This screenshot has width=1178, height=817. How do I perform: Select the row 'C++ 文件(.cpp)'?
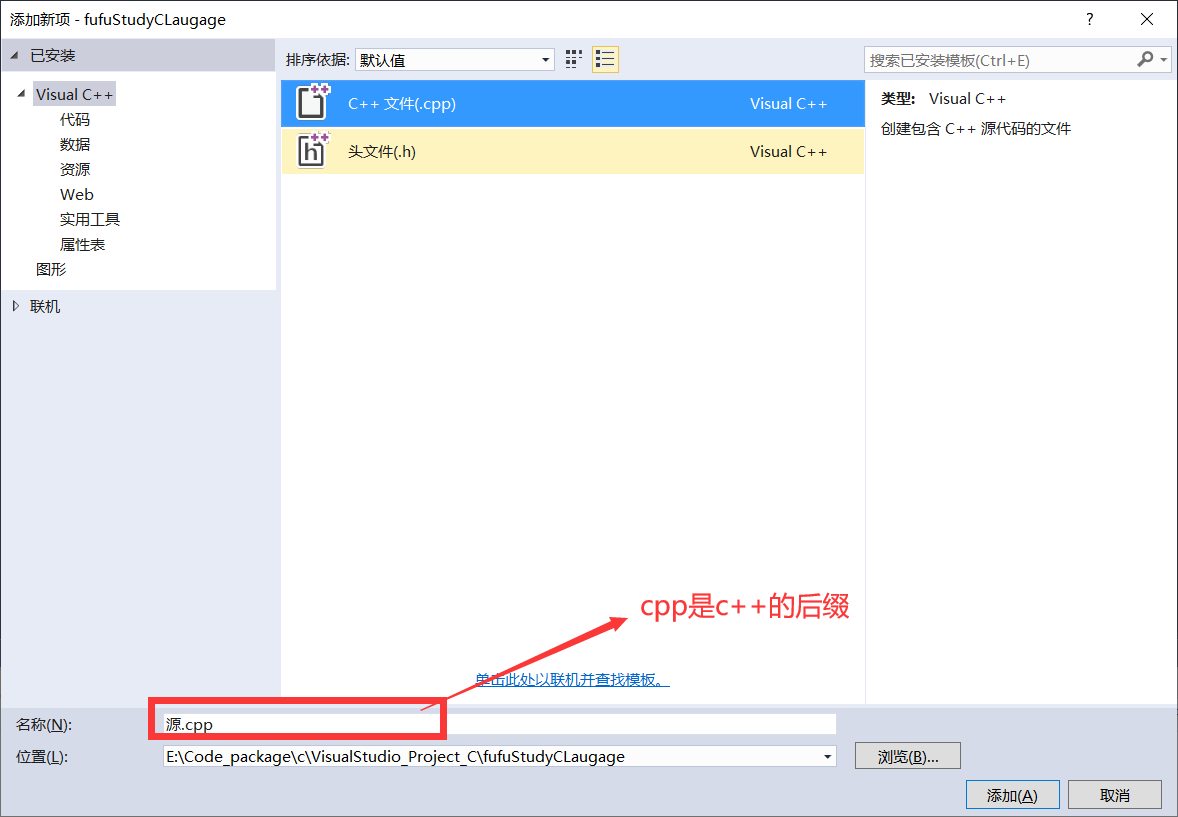click(x=572, y=104)
